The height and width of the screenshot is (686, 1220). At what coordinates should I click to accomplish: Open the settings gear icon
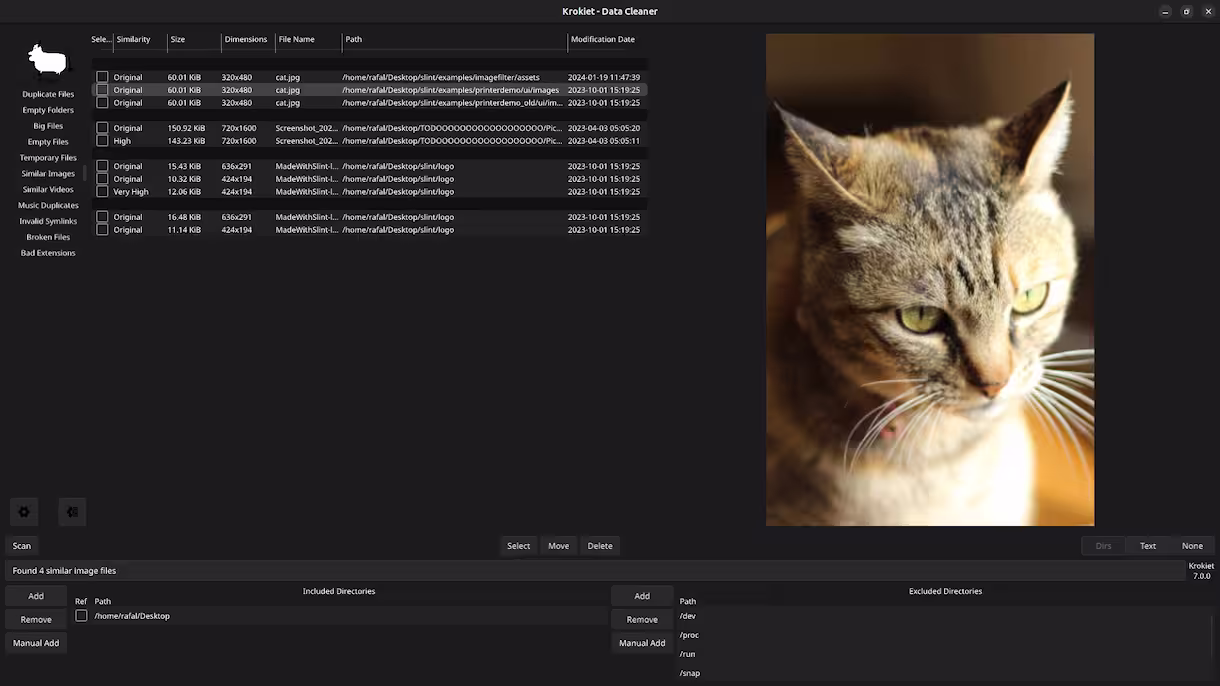[x=24, y=512]
